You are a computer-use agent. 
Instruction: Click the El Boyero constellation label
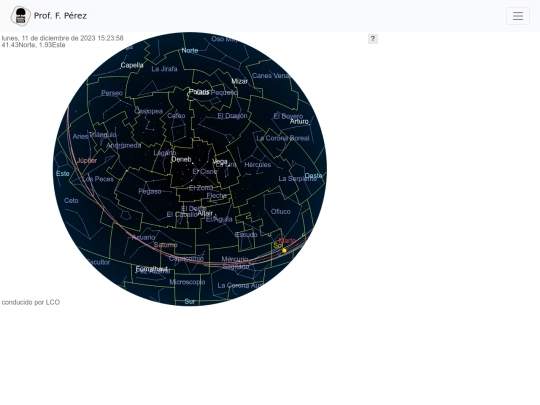288,116
